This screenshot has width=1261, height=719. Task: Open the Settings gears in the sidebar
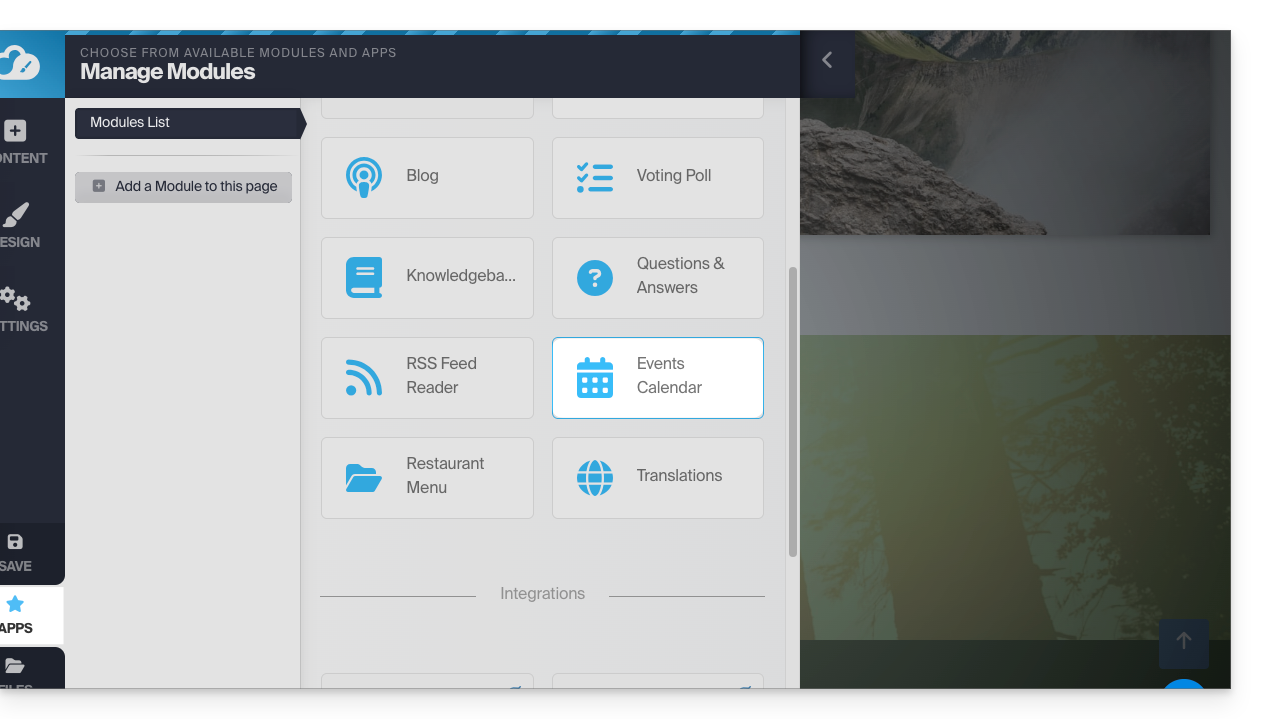pos(18,310)
